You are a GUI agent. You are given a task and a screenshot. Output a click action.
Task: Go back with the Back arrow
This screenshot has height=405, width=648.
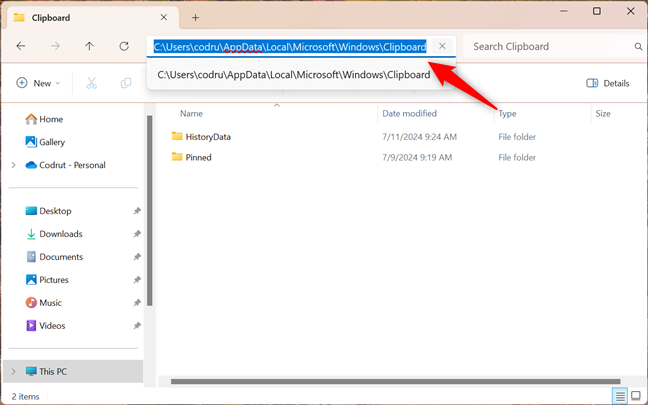(x=21, y=46)
